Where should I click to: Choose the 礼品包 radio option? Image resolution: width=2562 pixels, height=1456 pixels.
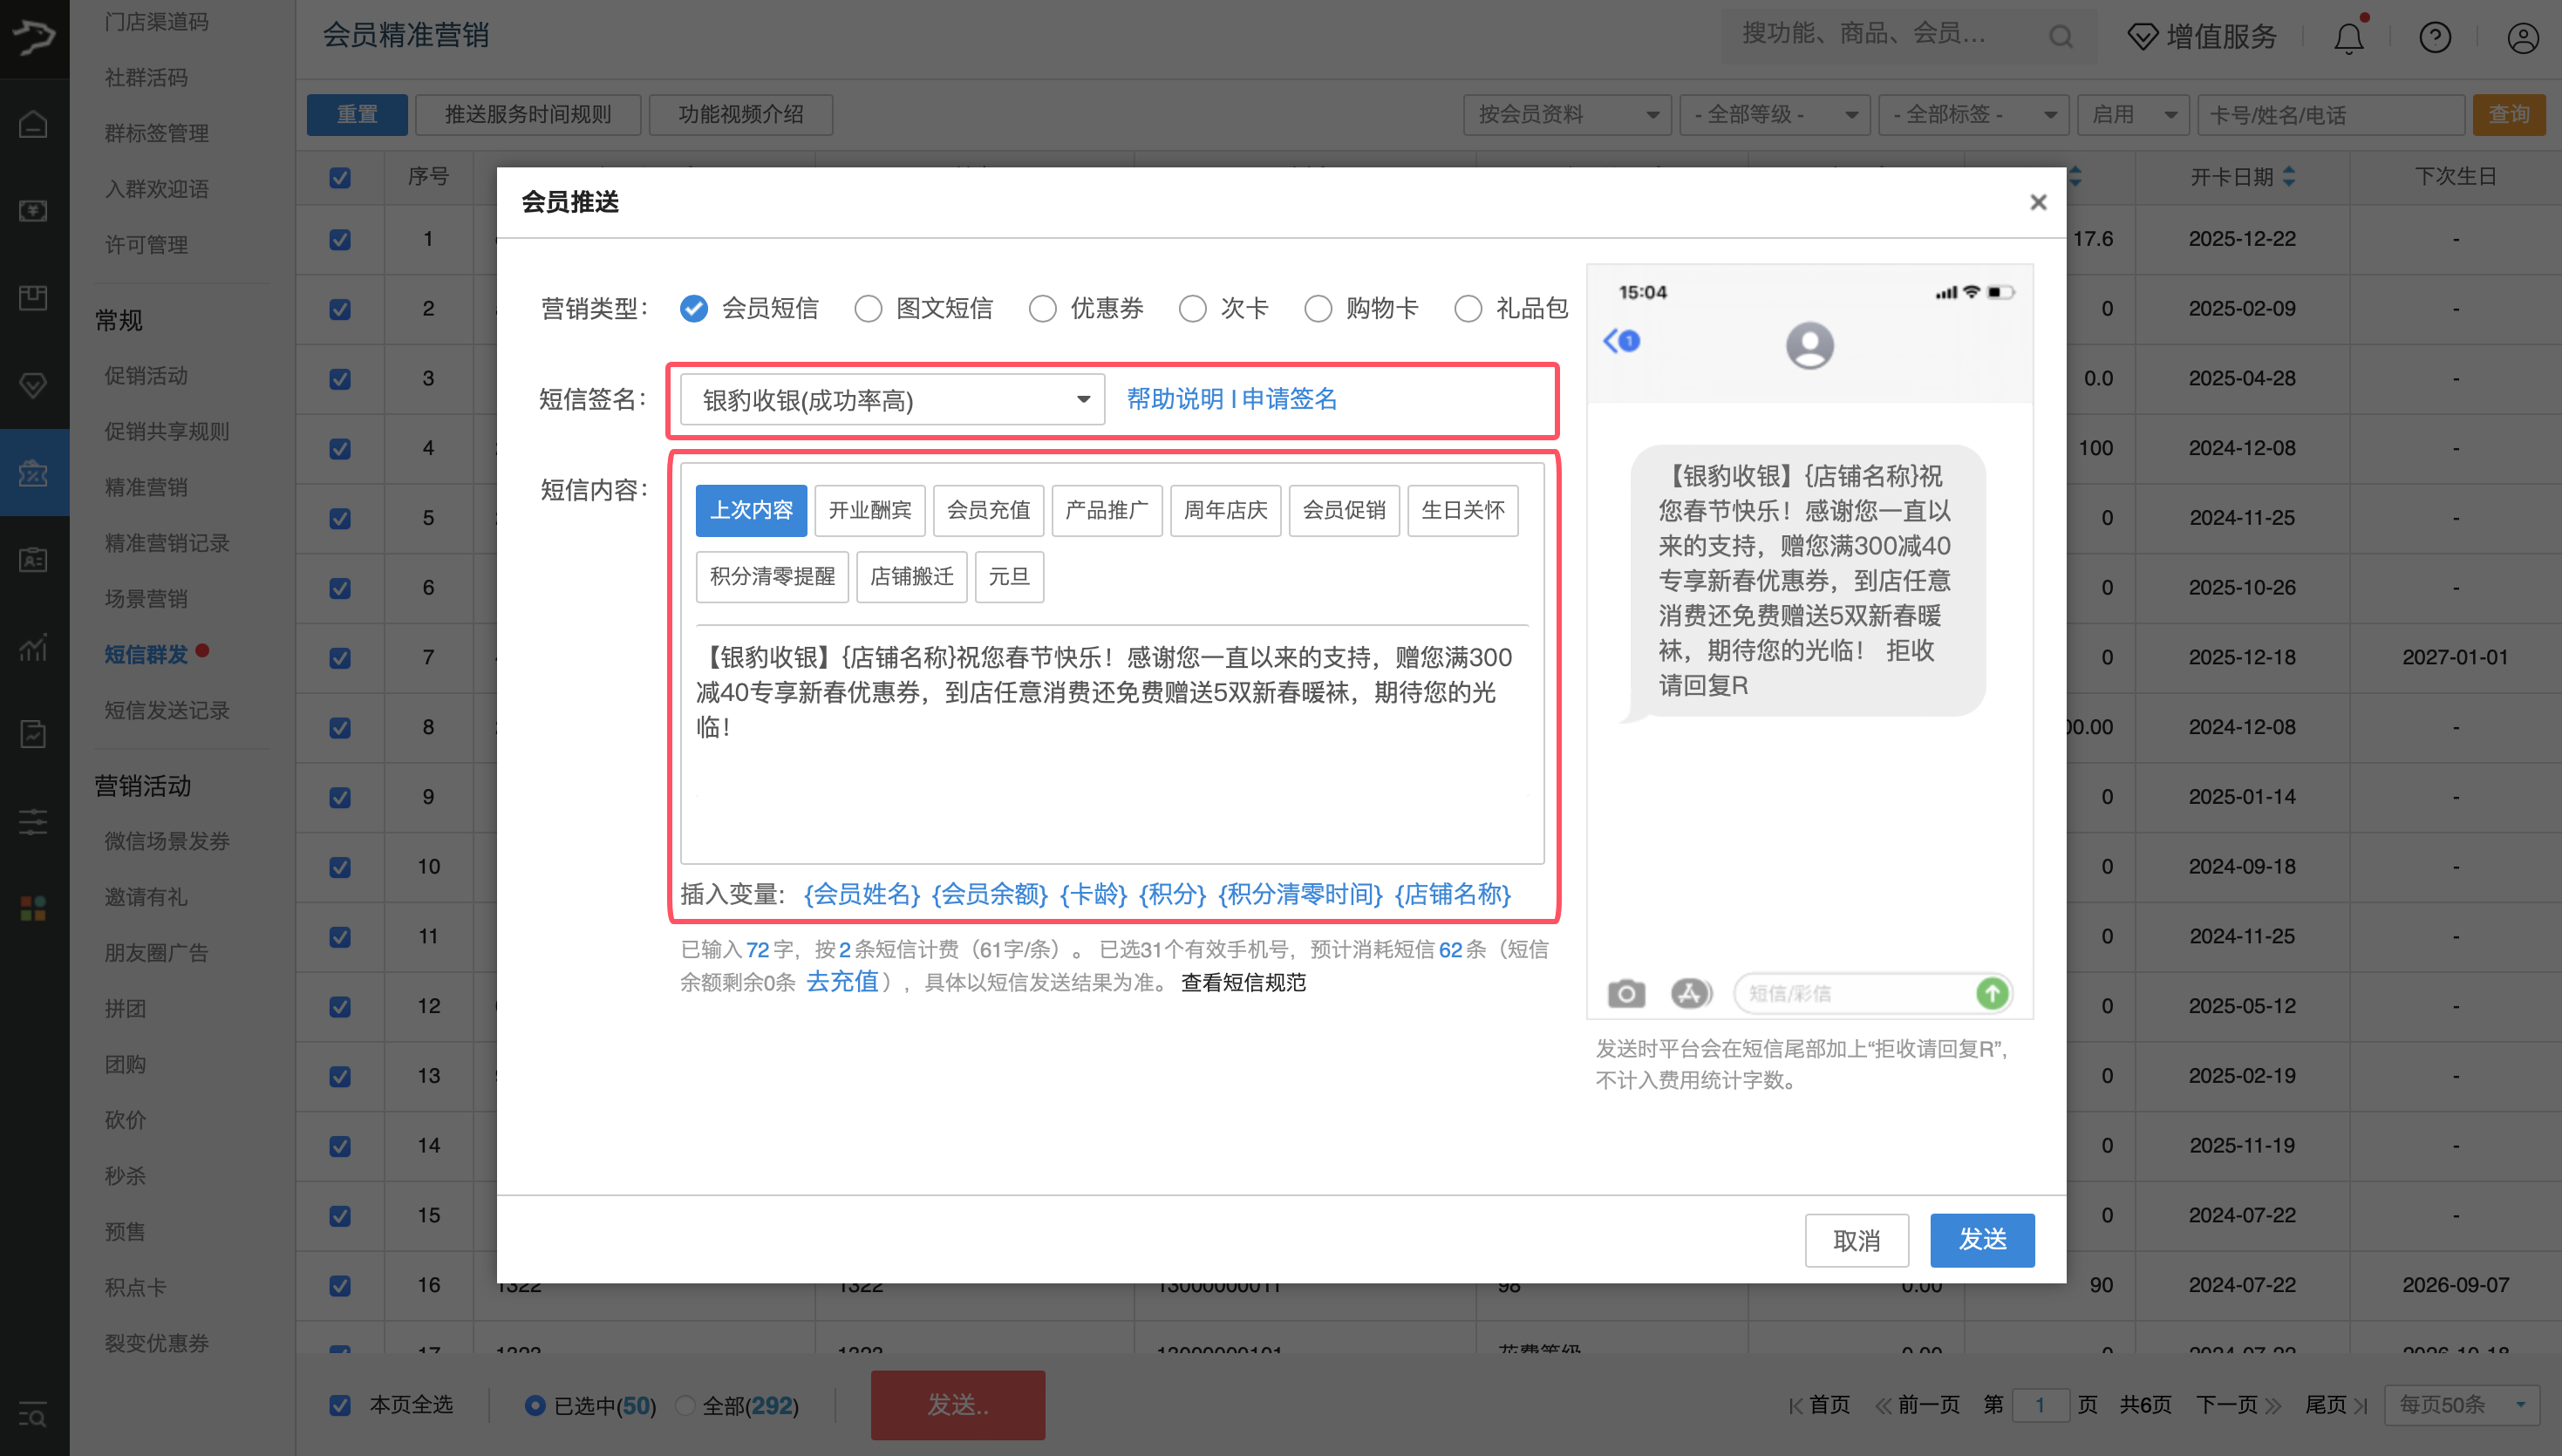click(1467, 309)
